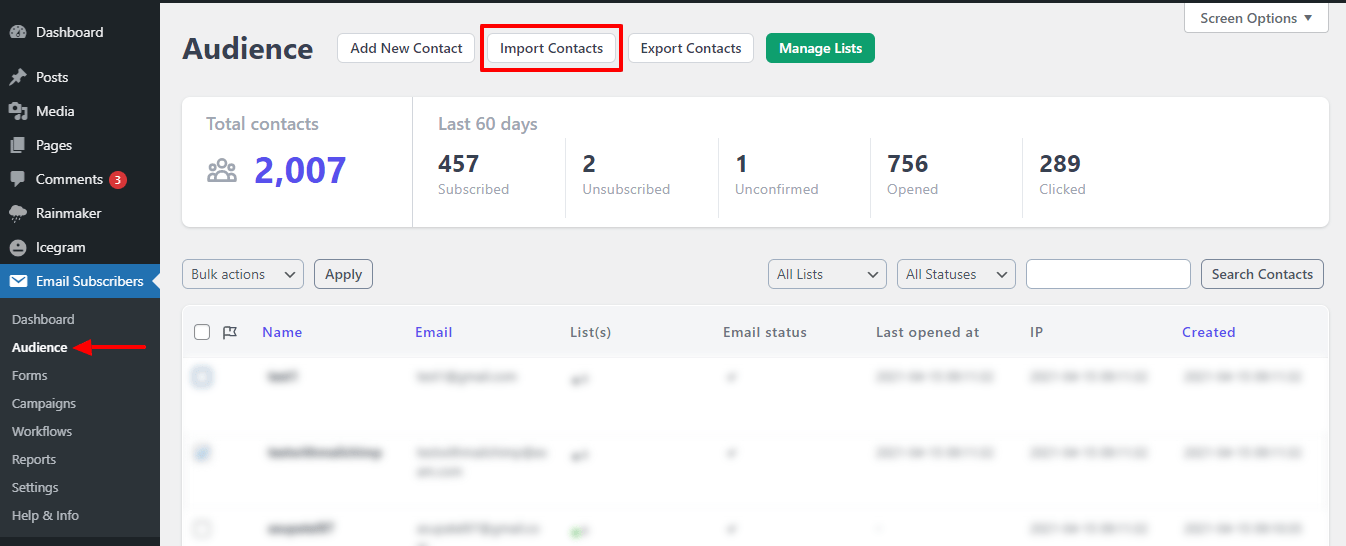Check the first contact row checkbox
Screen dimensions: 1346x546
point(202,377)
